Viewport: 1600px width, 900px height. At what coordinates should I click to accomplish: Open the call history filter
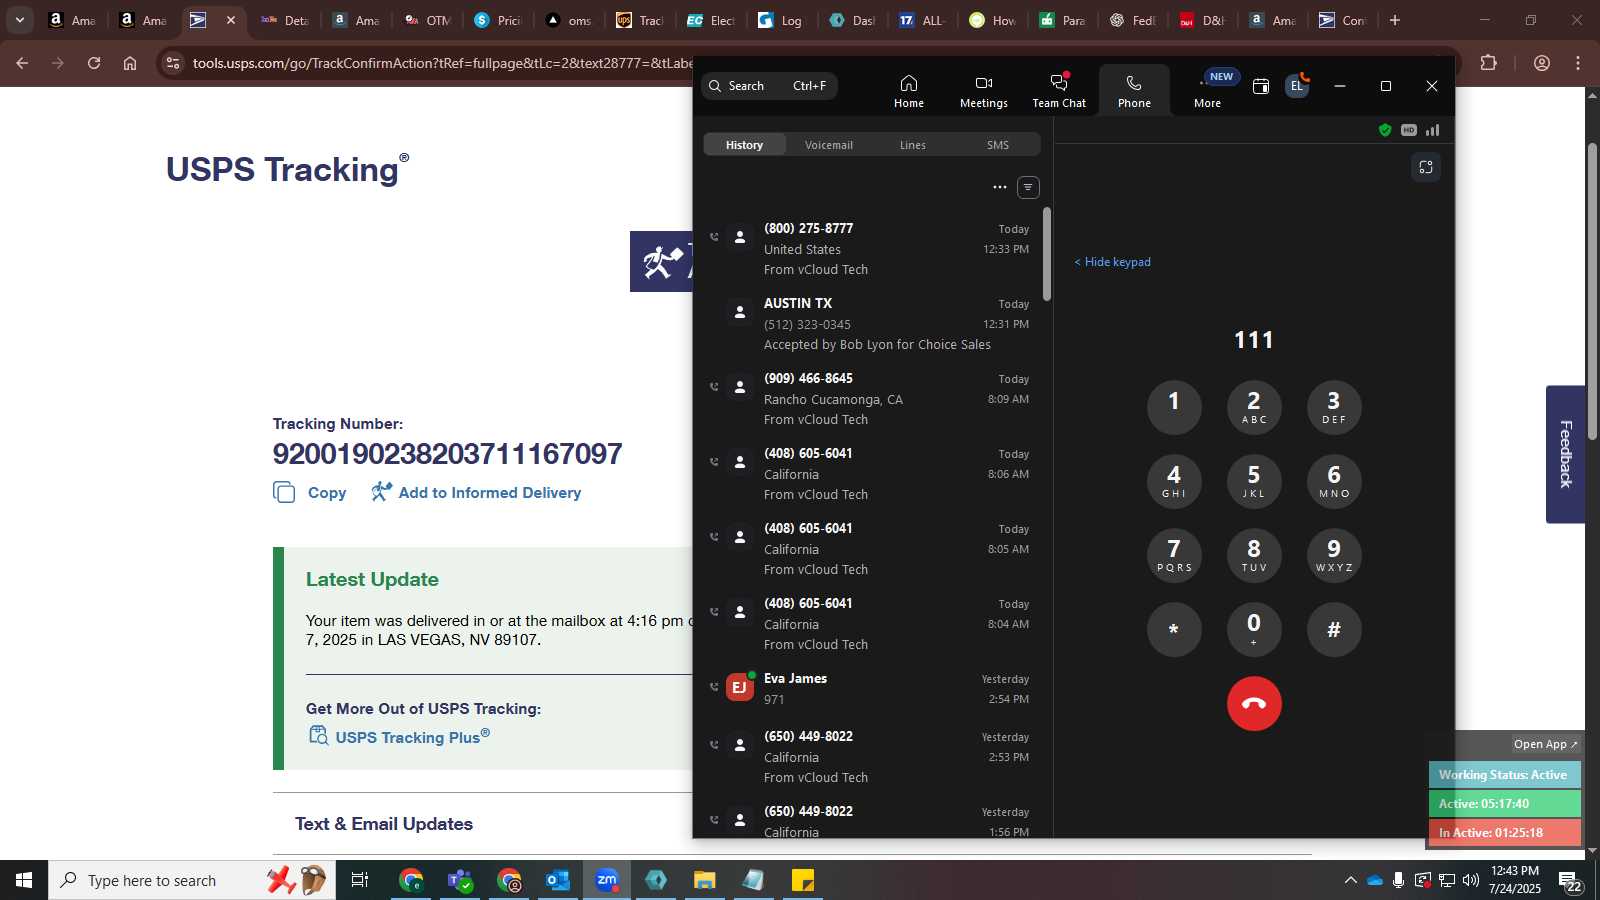tap(1028, 187)
